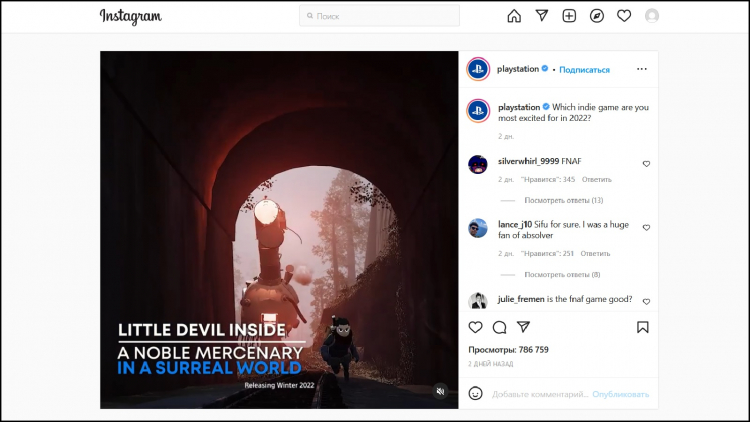This screenshot has height=422, width=750.
Task: Like lance_j10's Sifu comment
Action: [646, 228]
